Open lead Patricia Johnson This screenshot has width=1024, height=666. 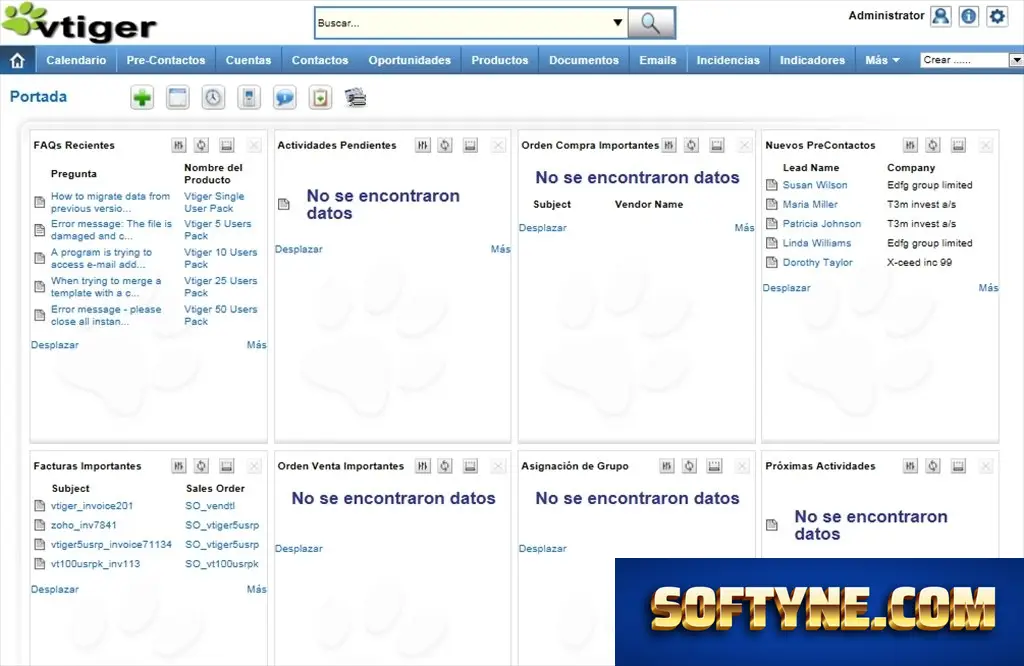pyautogui.click(x=822, y=224)
